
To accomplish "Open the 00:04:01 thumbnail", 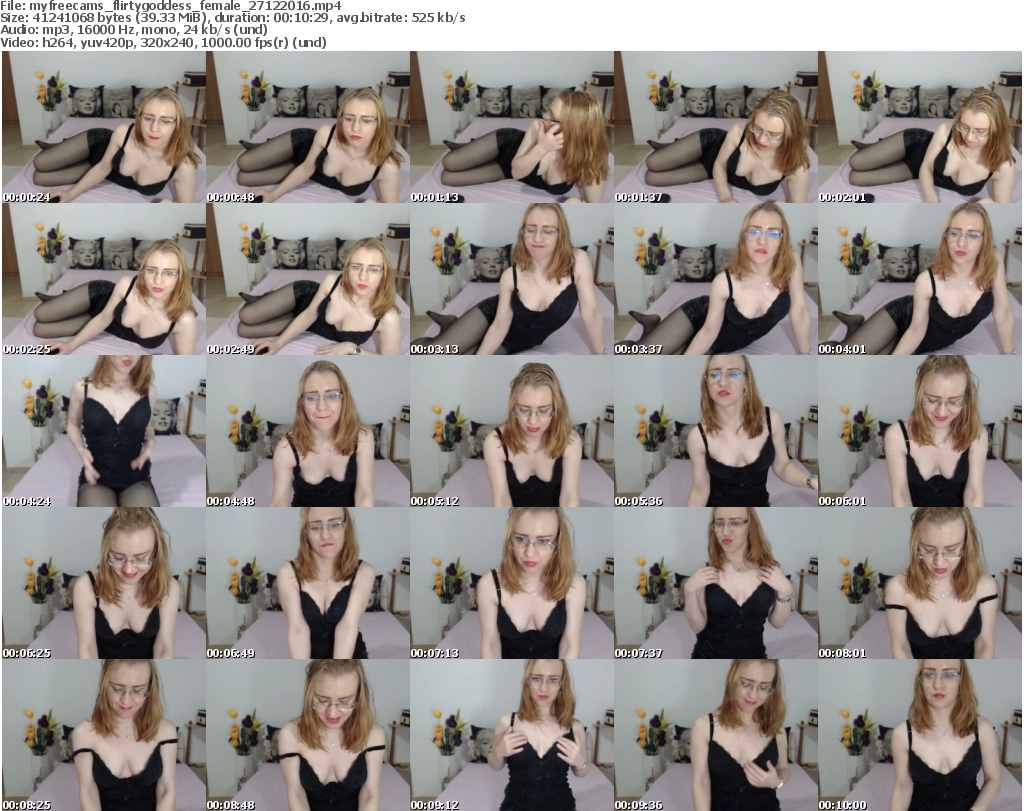I will [x=919, y=279].
